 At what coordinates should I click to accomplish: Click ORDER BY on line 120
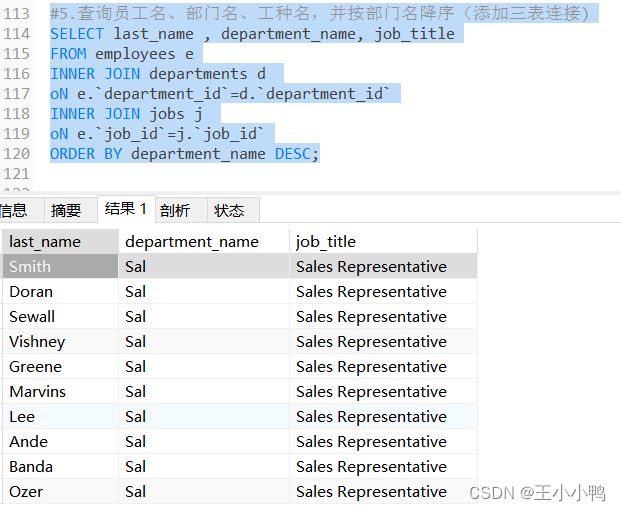click(86, 154)
